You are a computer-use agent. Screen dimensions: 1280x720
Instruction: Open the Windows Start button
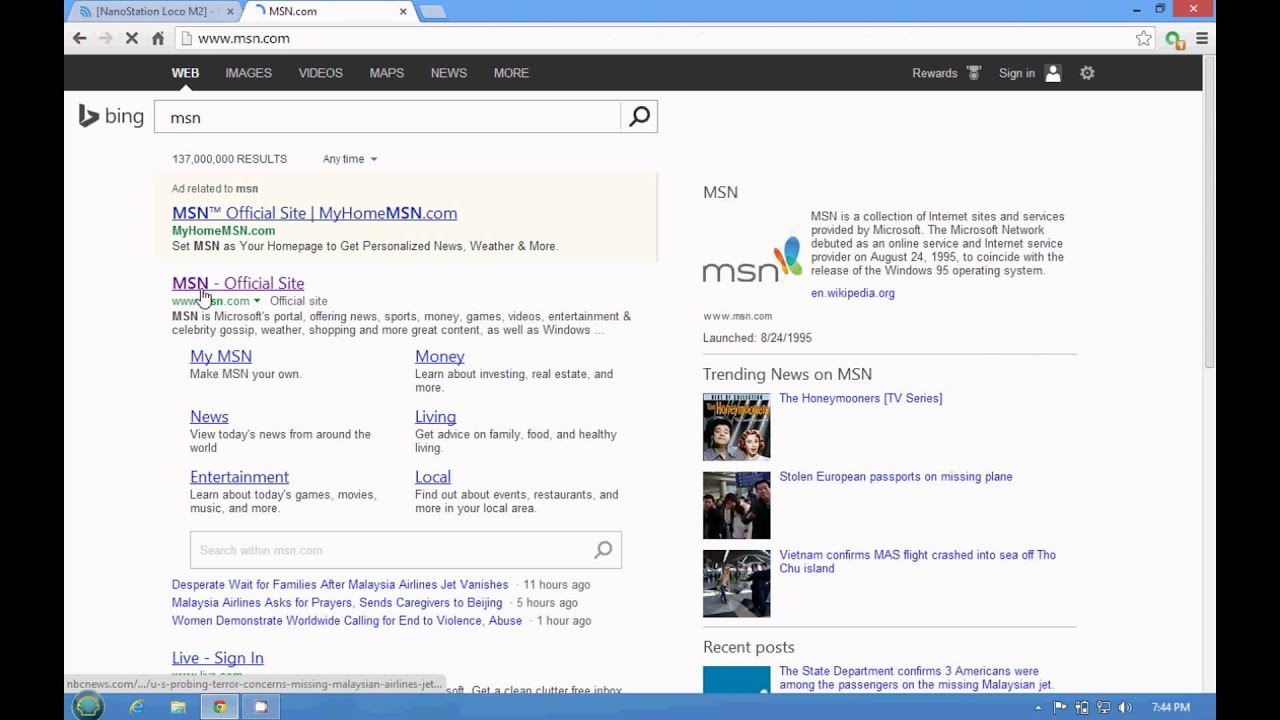(x=88, y=706)
